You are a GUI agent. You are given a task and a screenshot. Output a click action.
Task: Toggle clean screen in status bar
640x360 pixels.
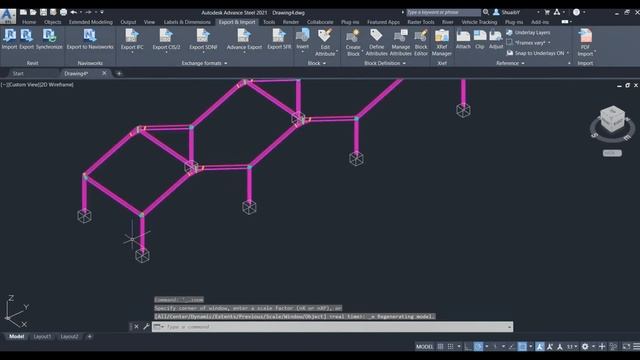click(627, 347)
